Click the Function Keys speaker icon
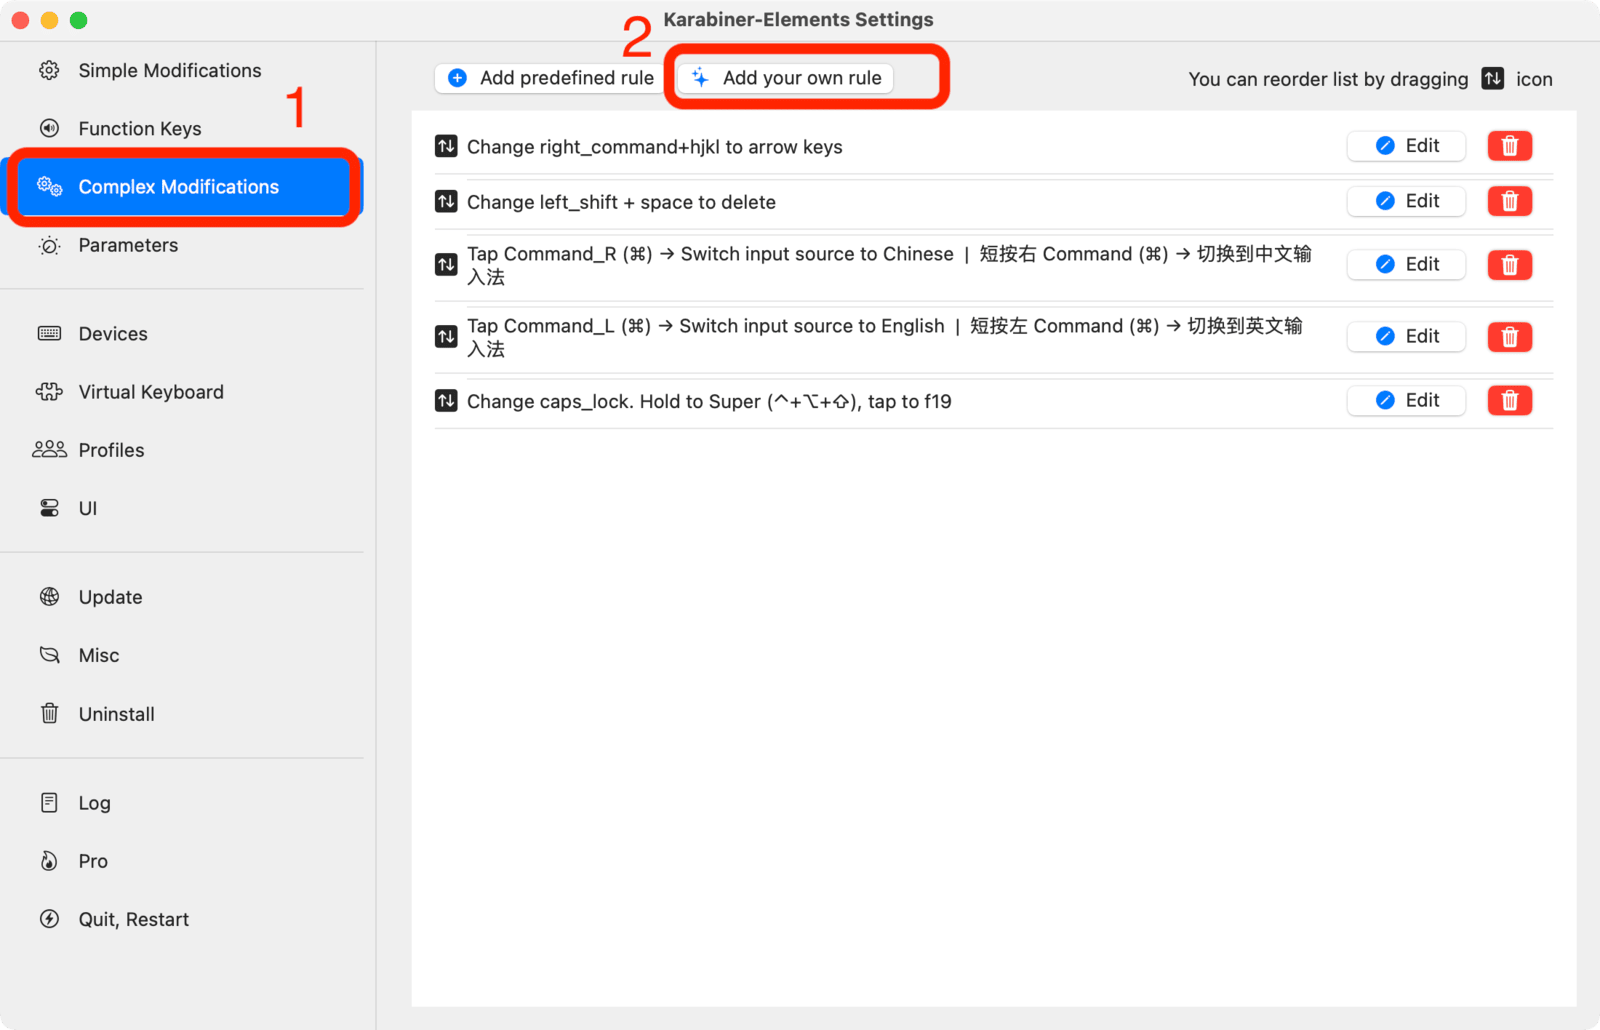 point(49,128)
